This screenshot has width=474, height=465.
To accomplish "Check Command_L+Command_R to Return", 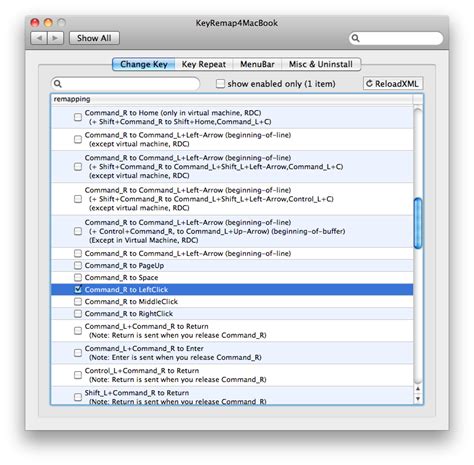I will 78,331.
